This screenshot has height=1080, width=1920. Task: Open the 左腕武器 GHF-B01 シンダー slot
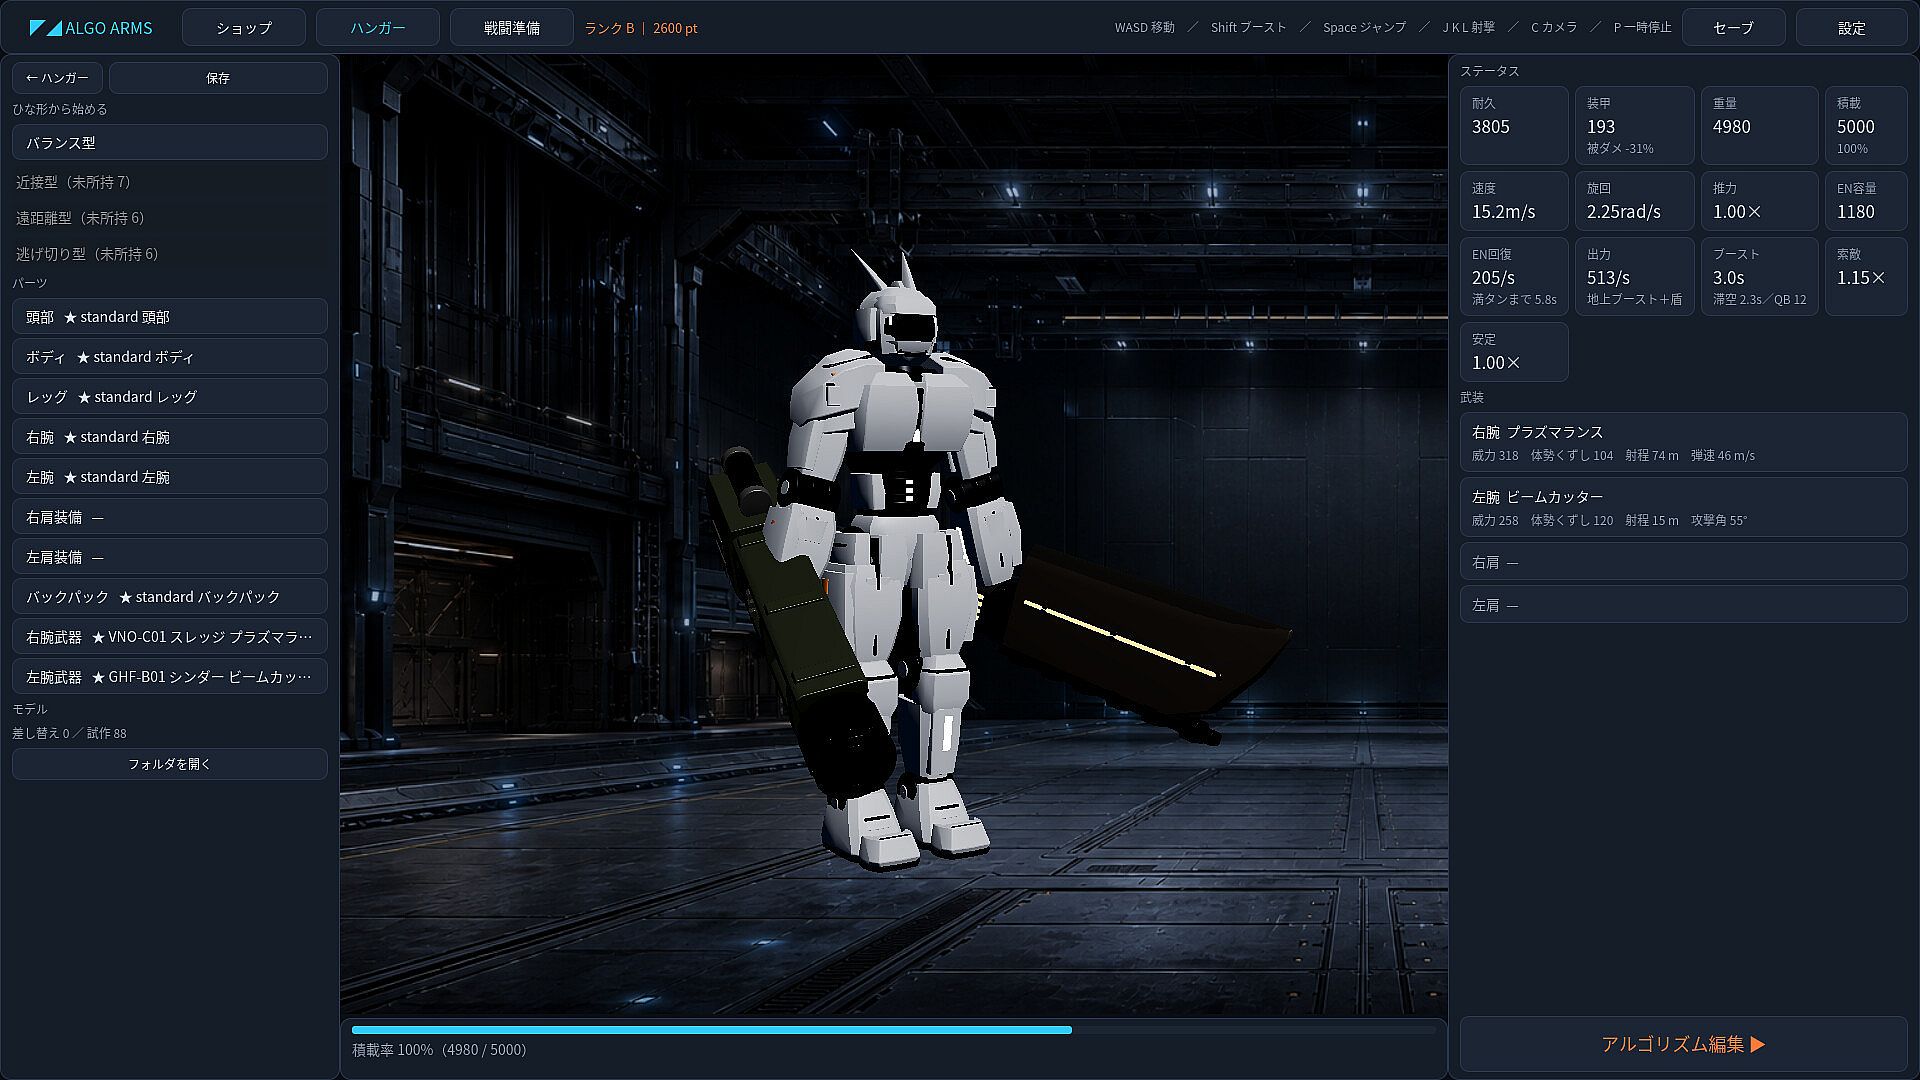170,676
